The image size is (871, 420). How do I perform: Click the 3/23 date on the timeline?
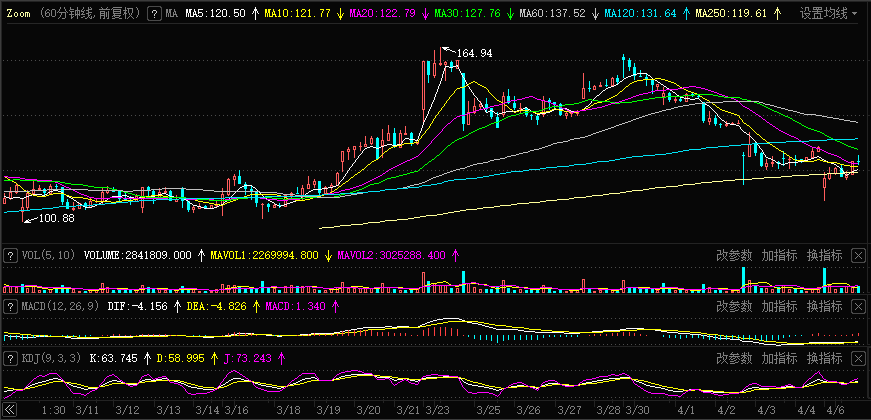point(437,410)
